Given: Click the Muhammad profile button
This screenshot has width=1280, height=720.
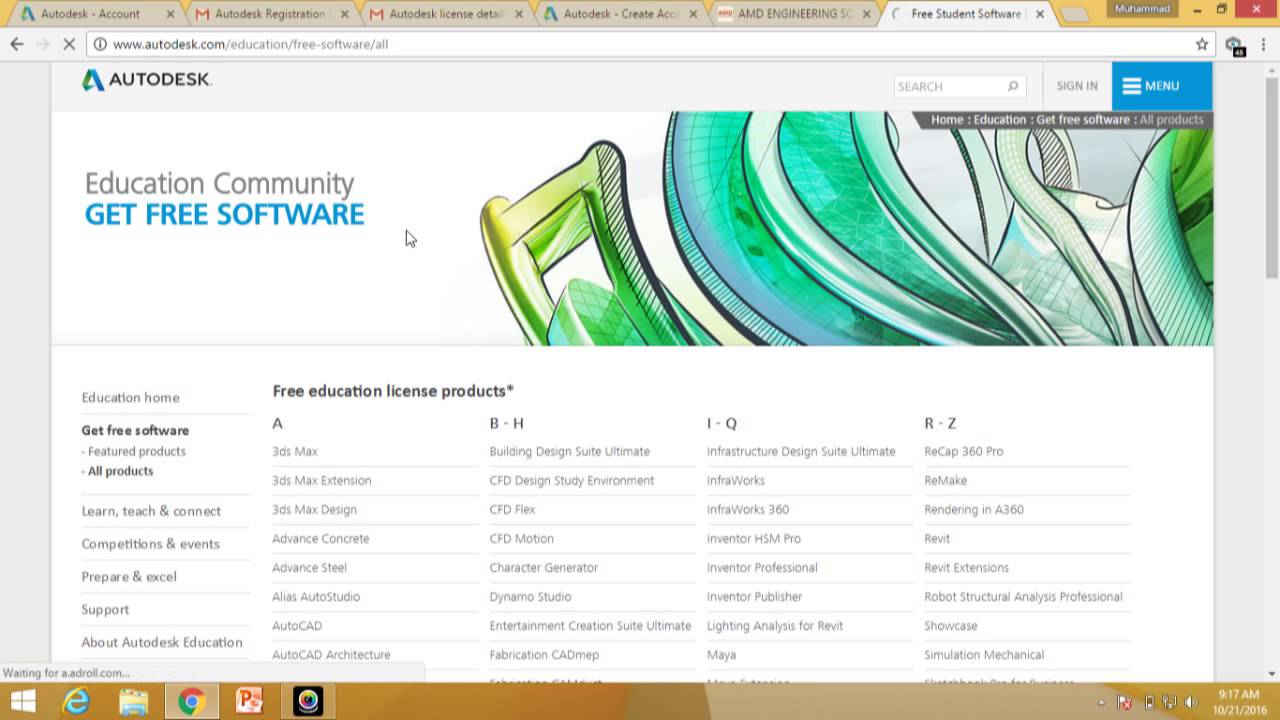Looking at the screenshot, I should coord(1143,8).
